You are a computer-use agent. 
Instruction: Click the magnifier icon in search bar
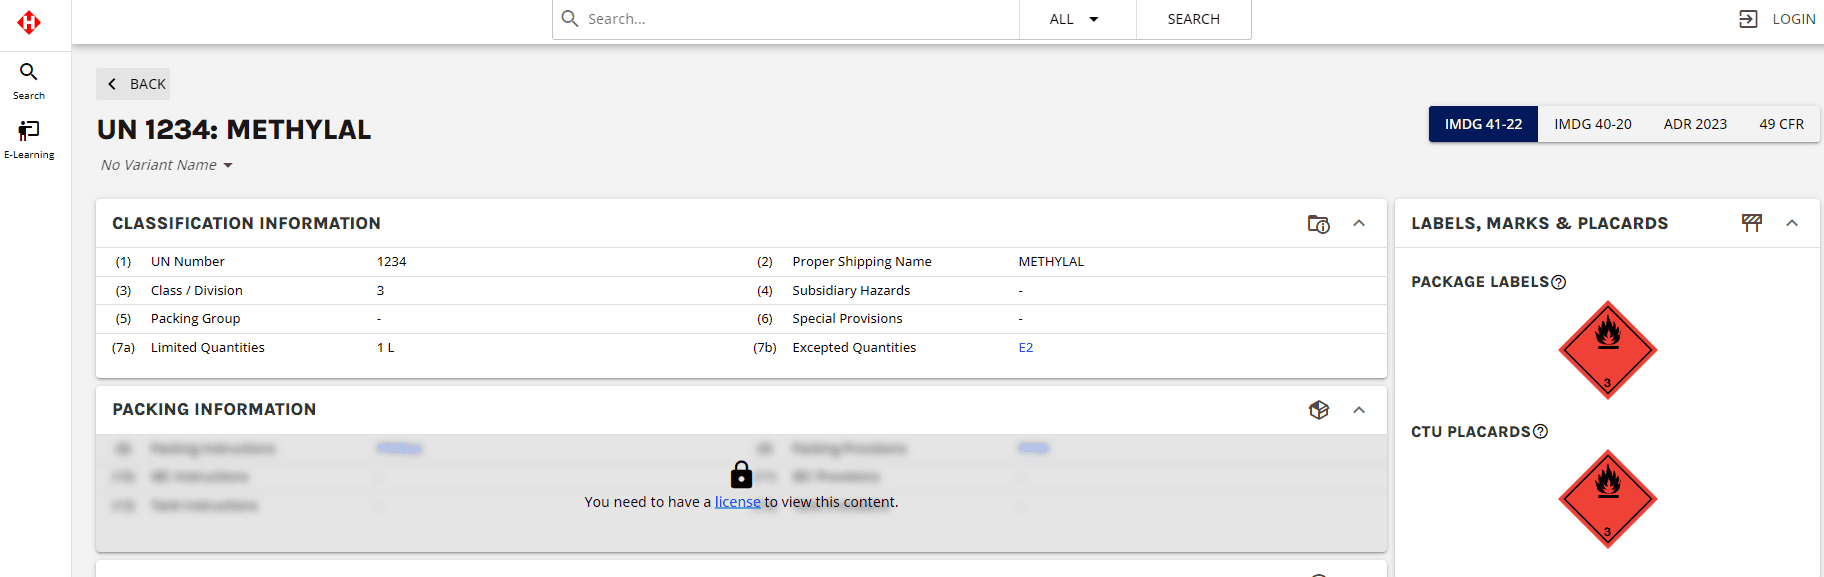[570, 19]
